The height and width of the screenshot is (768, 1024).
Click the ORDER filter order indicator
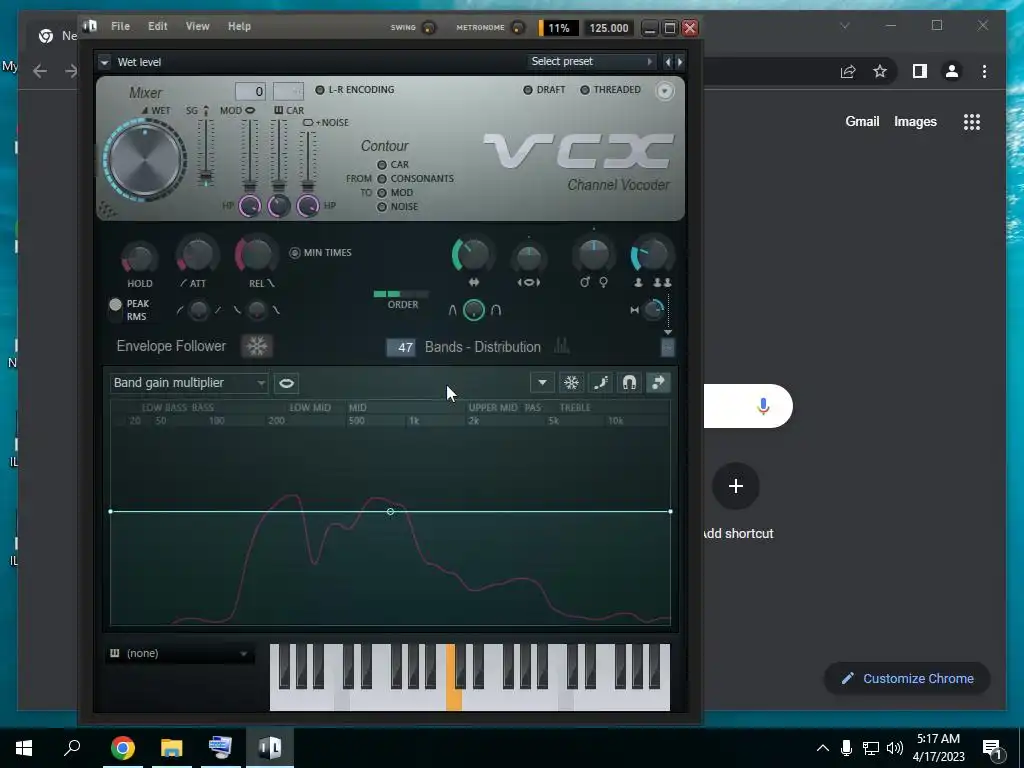click(x=401, y=295)
